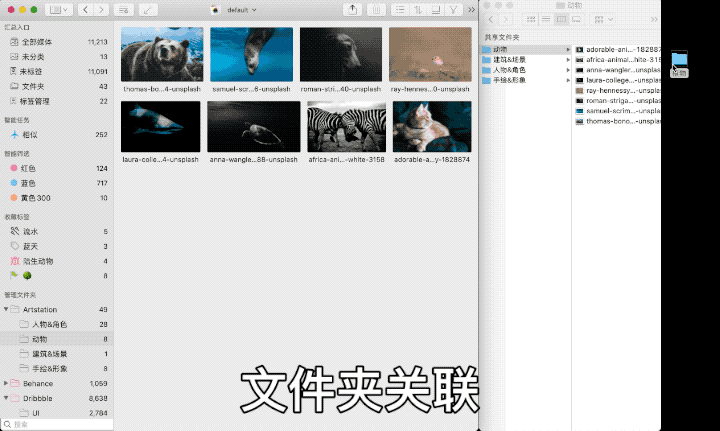720x431 pixels.
Task: Open 标签管理 sidebar entry
Action: point(57,101)
